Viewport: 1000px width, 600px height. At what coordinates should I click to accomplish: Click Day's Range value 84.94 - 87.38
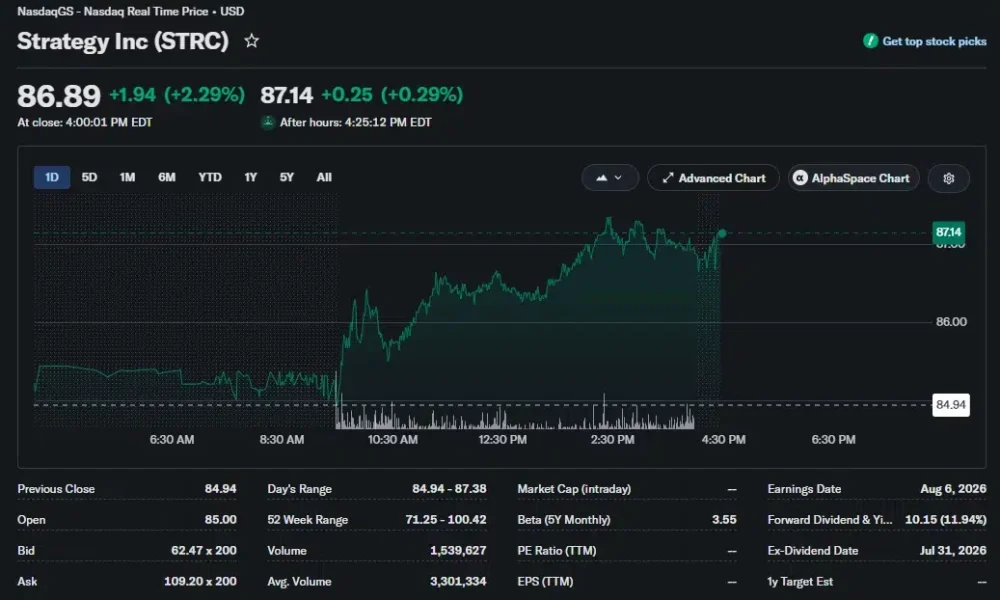[x=449, y=489]
